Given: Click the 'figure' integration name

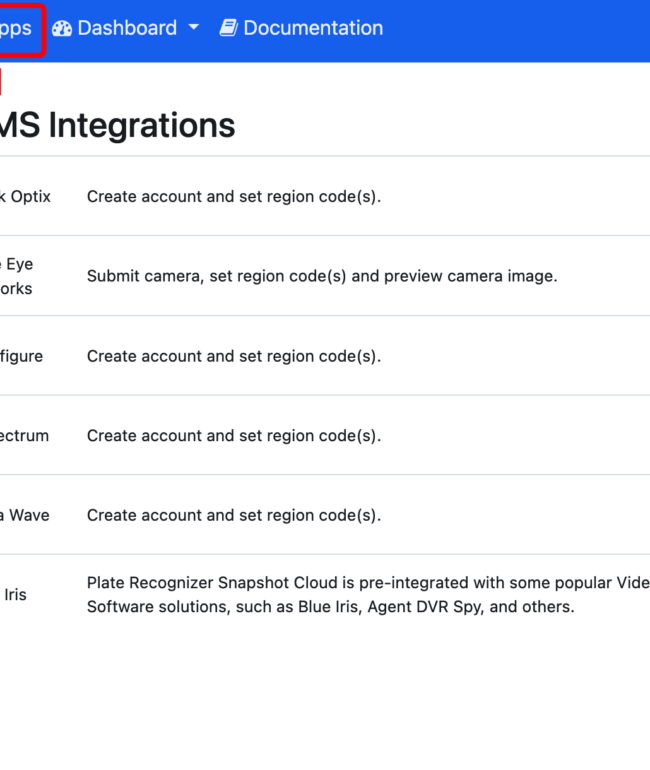Looking at the screenshot, I should coord(22,356).
